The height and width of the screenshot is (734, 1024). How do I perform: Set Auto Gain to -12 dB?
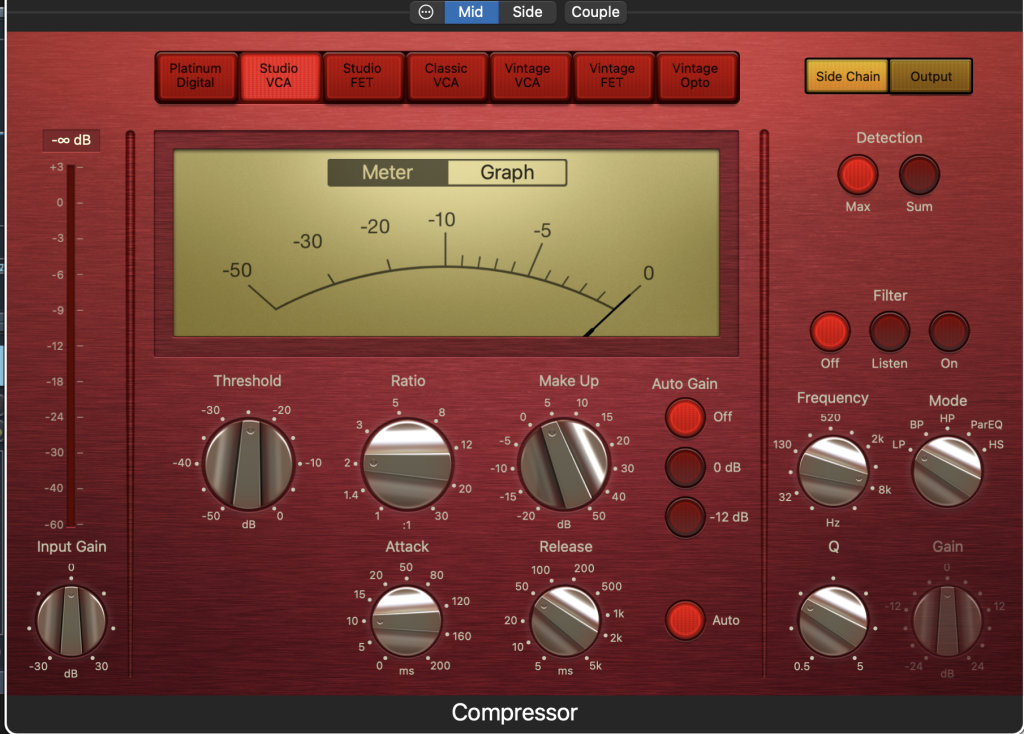tap(686, 517)
